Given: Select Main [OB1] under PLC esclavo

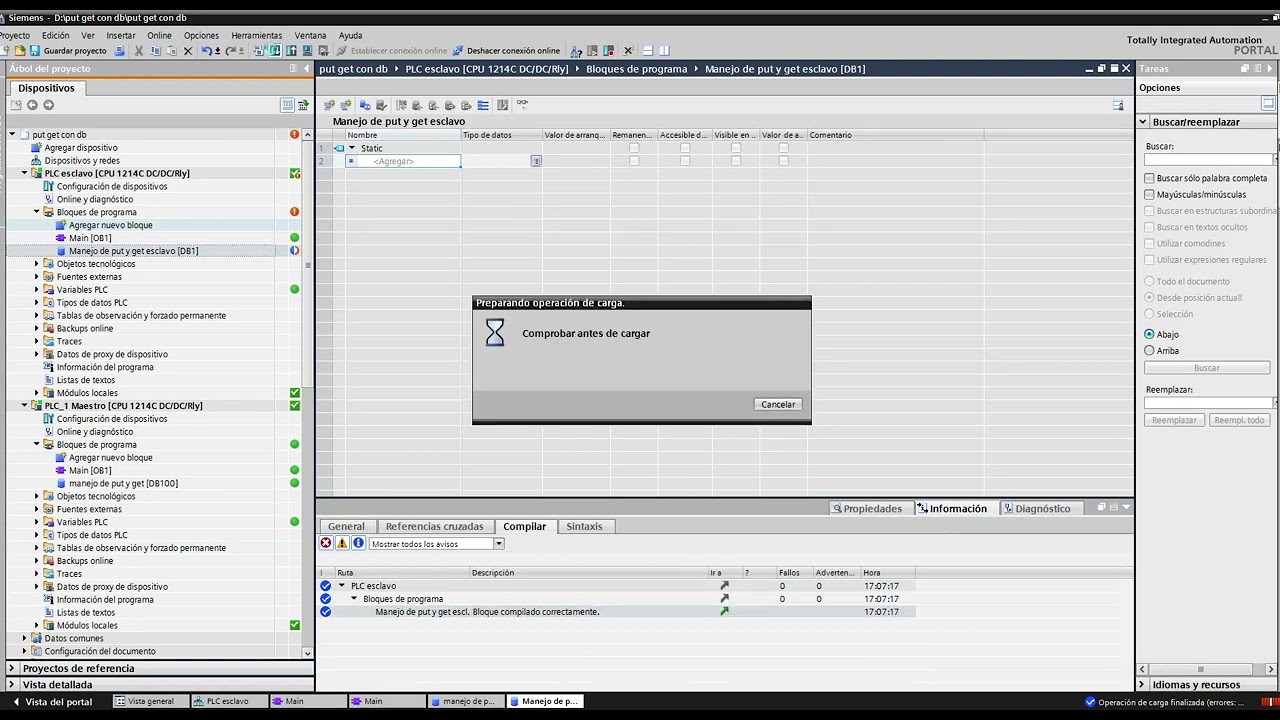Looking at the screenshot, I should pyautogui.click(x=90, y=238).
